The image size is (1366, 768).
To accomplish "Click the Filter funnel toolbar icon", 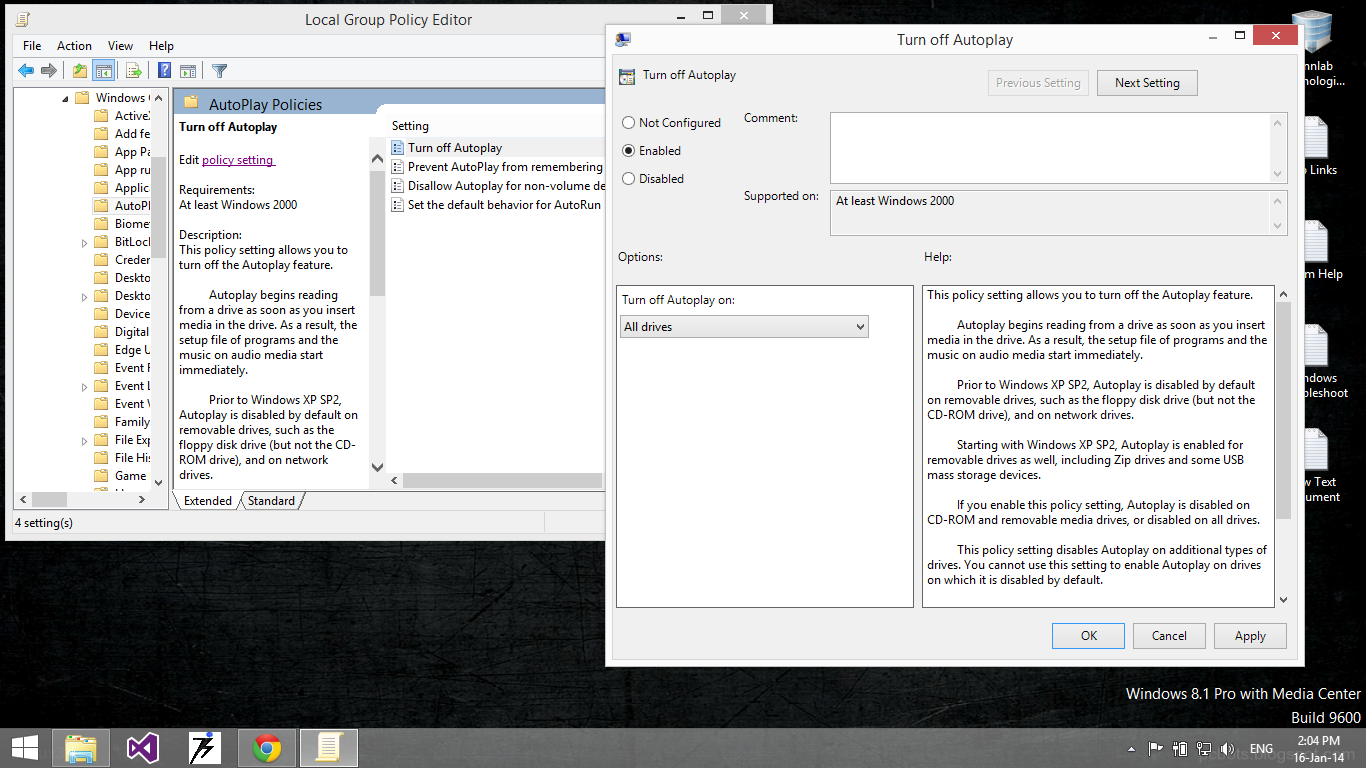I will coord(219,70).
